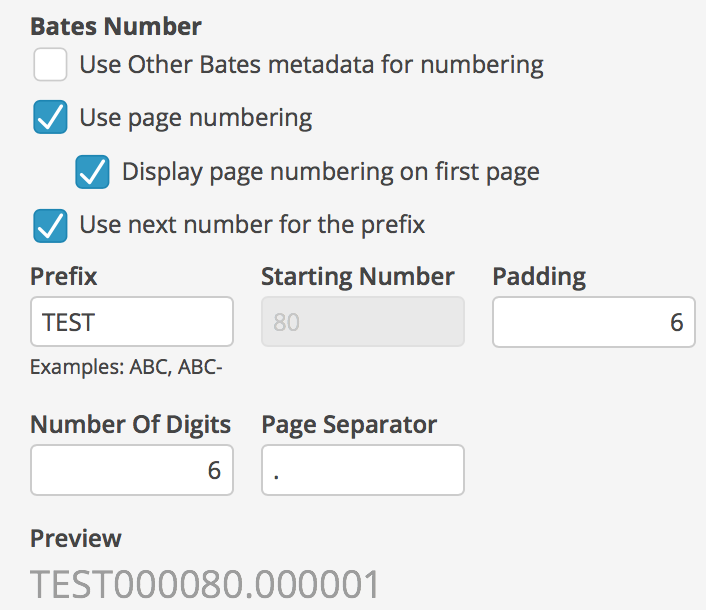
Task: Click the Prefix field label
Action: [x=63, y=276]
